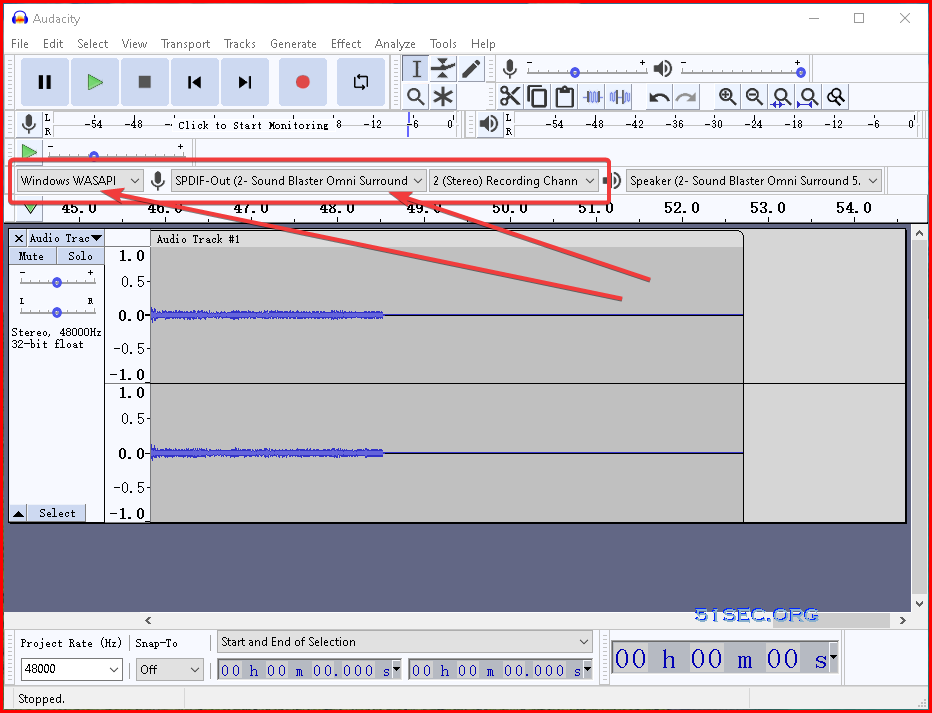
Task: Click the timeline green playhead triangle
Action: point(29,209)
